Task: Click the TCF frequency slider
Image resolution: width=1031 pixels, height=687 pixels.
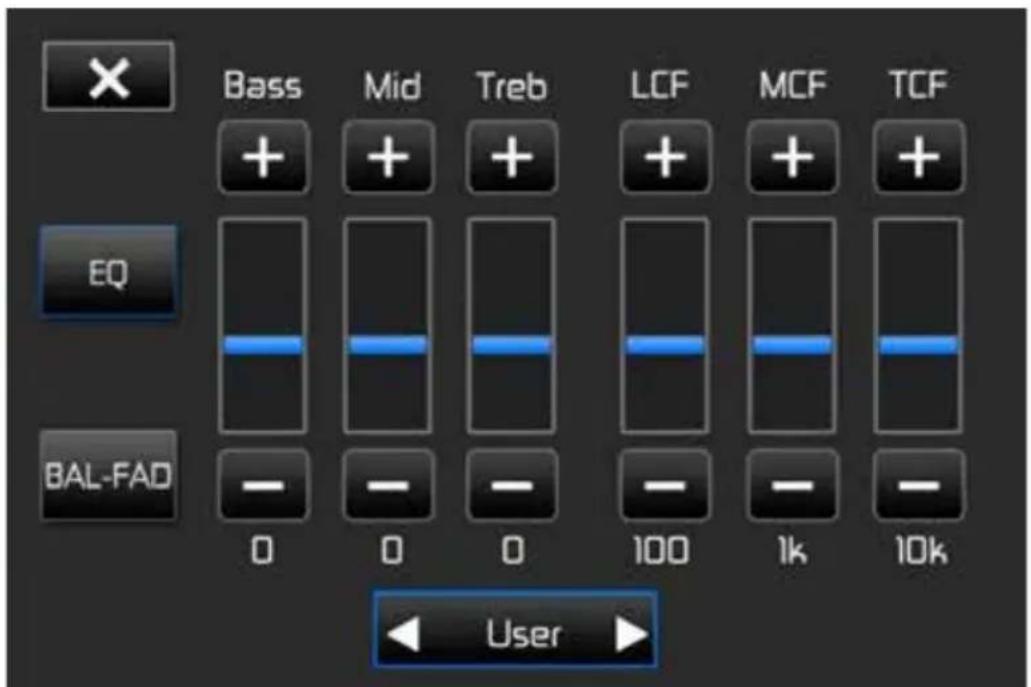Action: (x=918, y=325)
